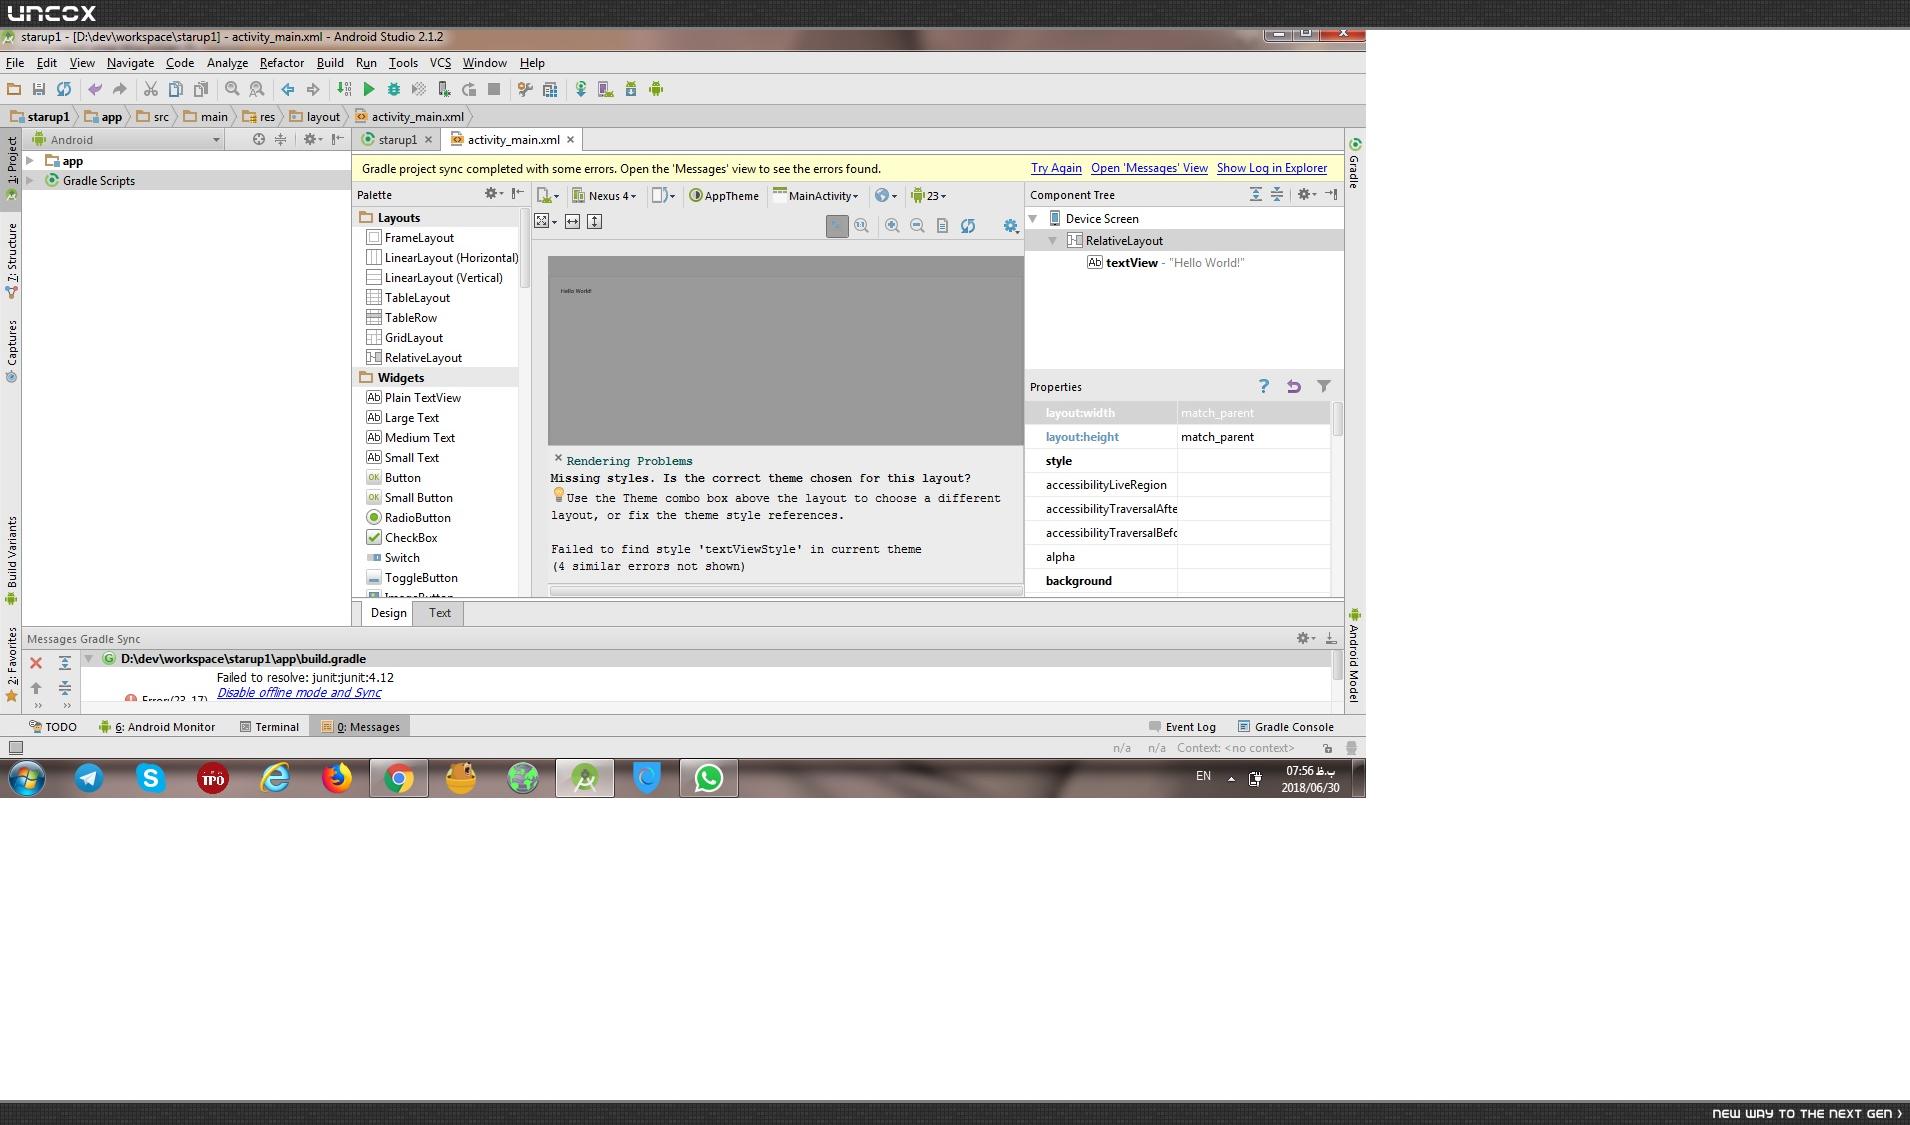1910x1125 pixels.
Task: Open the Terminal tool window tab
Action: (270, 727)
